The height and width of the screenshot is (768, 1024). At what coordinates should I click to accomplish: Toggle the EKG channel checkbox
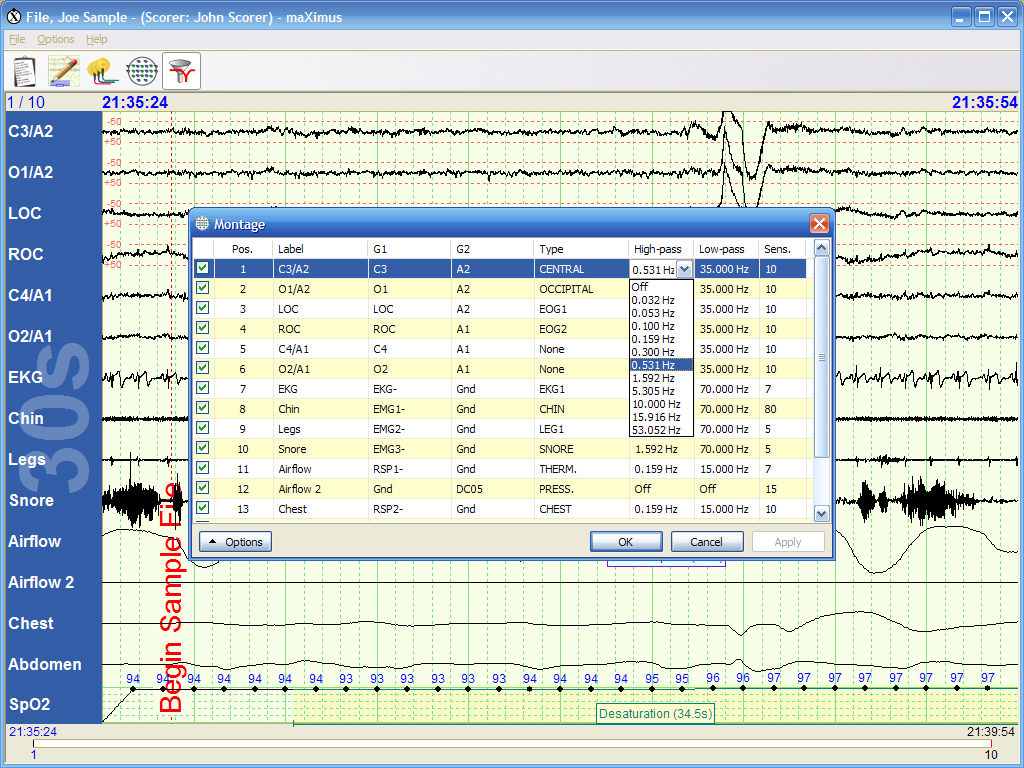pos(203,388)
